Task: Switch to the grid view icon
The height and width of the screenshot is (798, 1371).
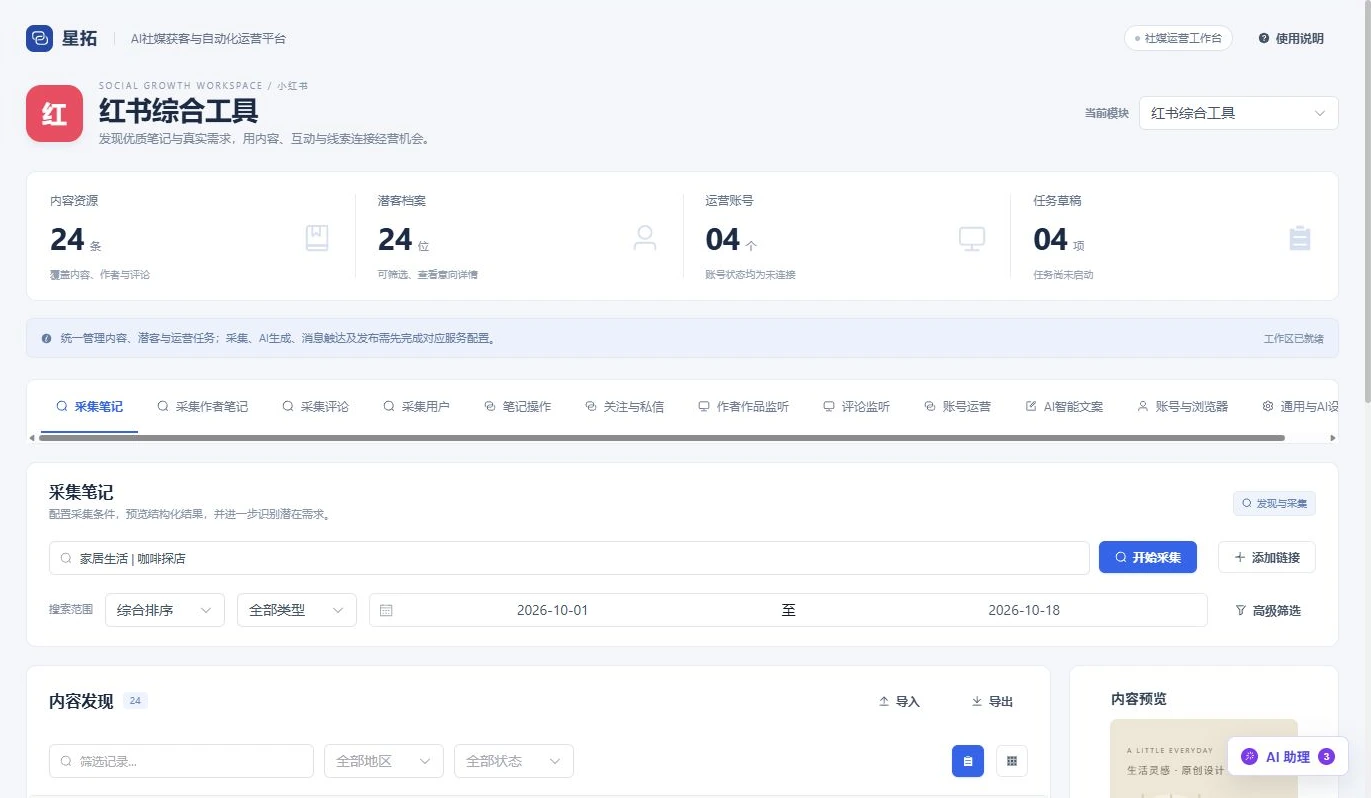Action: click(x=1011, y=761)
